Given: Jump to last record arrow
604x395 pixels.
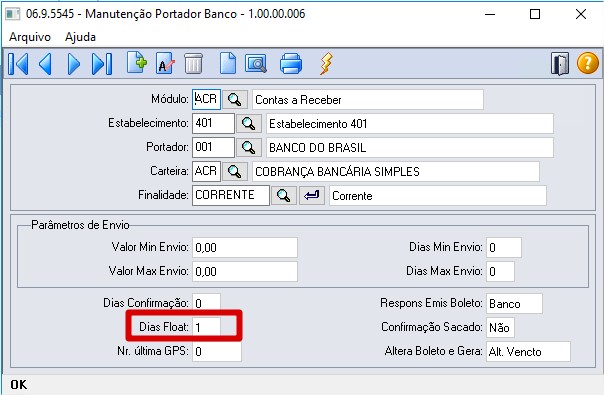Looking at the screenshot, I should (x=102, y=64).
